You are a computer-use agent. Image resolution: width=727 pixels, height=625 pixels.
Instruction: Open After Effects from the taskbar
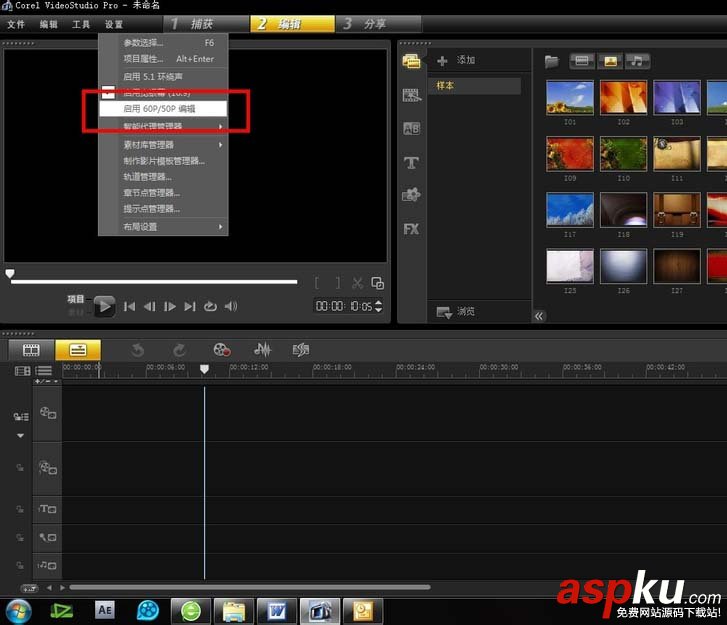coord(105,610)
